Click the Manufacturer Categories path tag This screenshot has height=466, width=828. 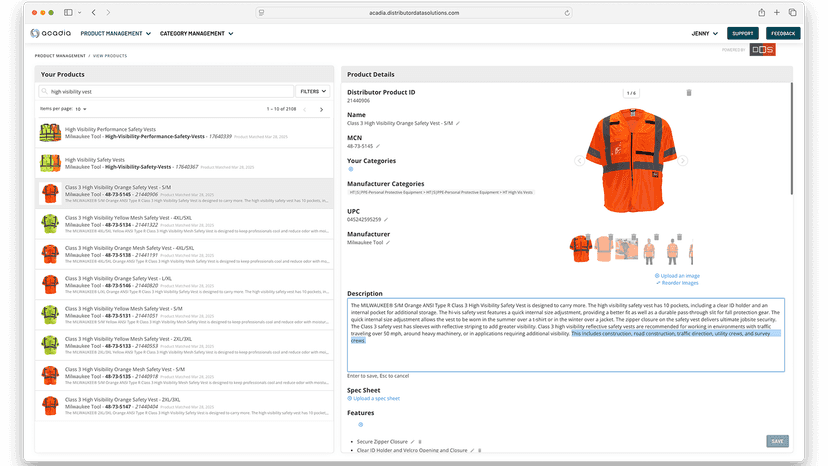tap(441, 192)
